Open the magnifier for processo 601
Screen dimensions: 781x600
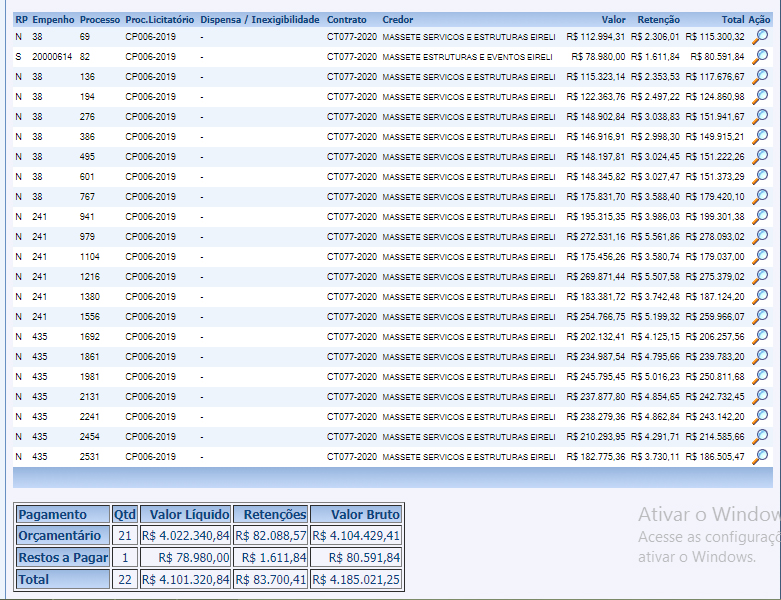tap(760, 177)
